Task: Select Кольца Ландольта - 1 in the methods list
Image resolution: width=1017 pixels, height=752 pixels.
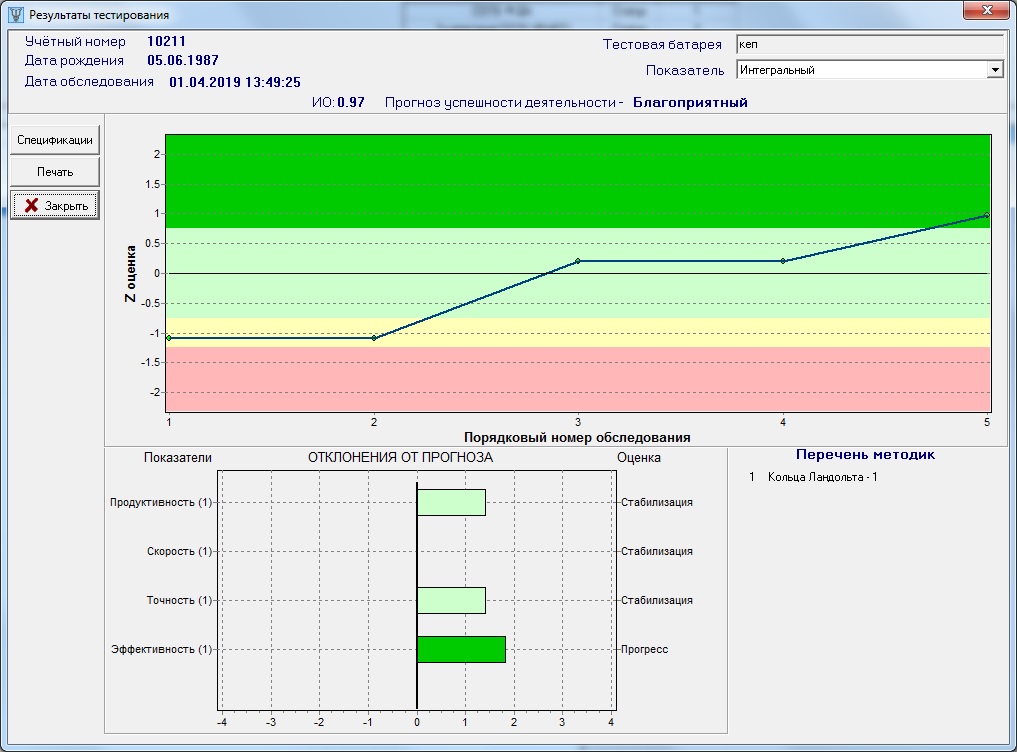Action: click(822, 477)
